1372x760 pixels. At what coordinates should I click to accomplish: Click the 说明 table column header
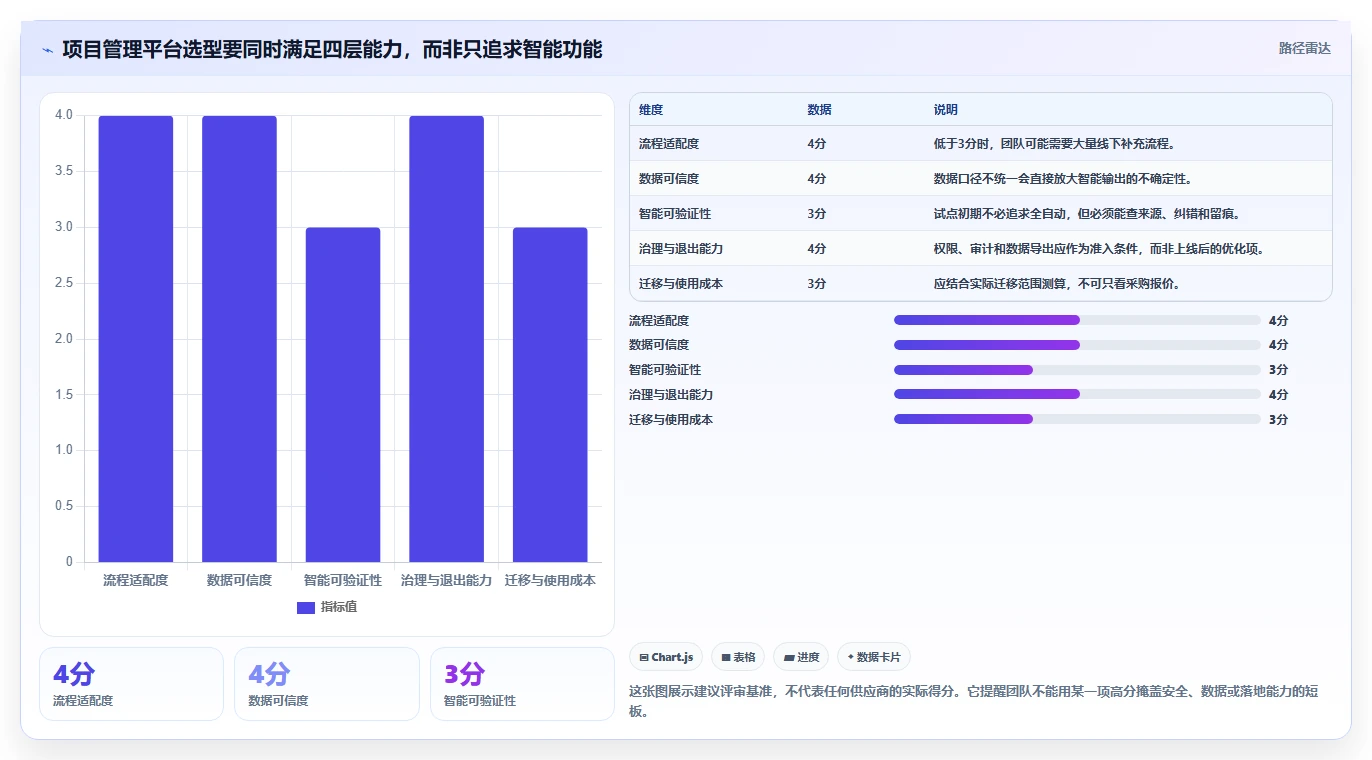click(946, 110)
